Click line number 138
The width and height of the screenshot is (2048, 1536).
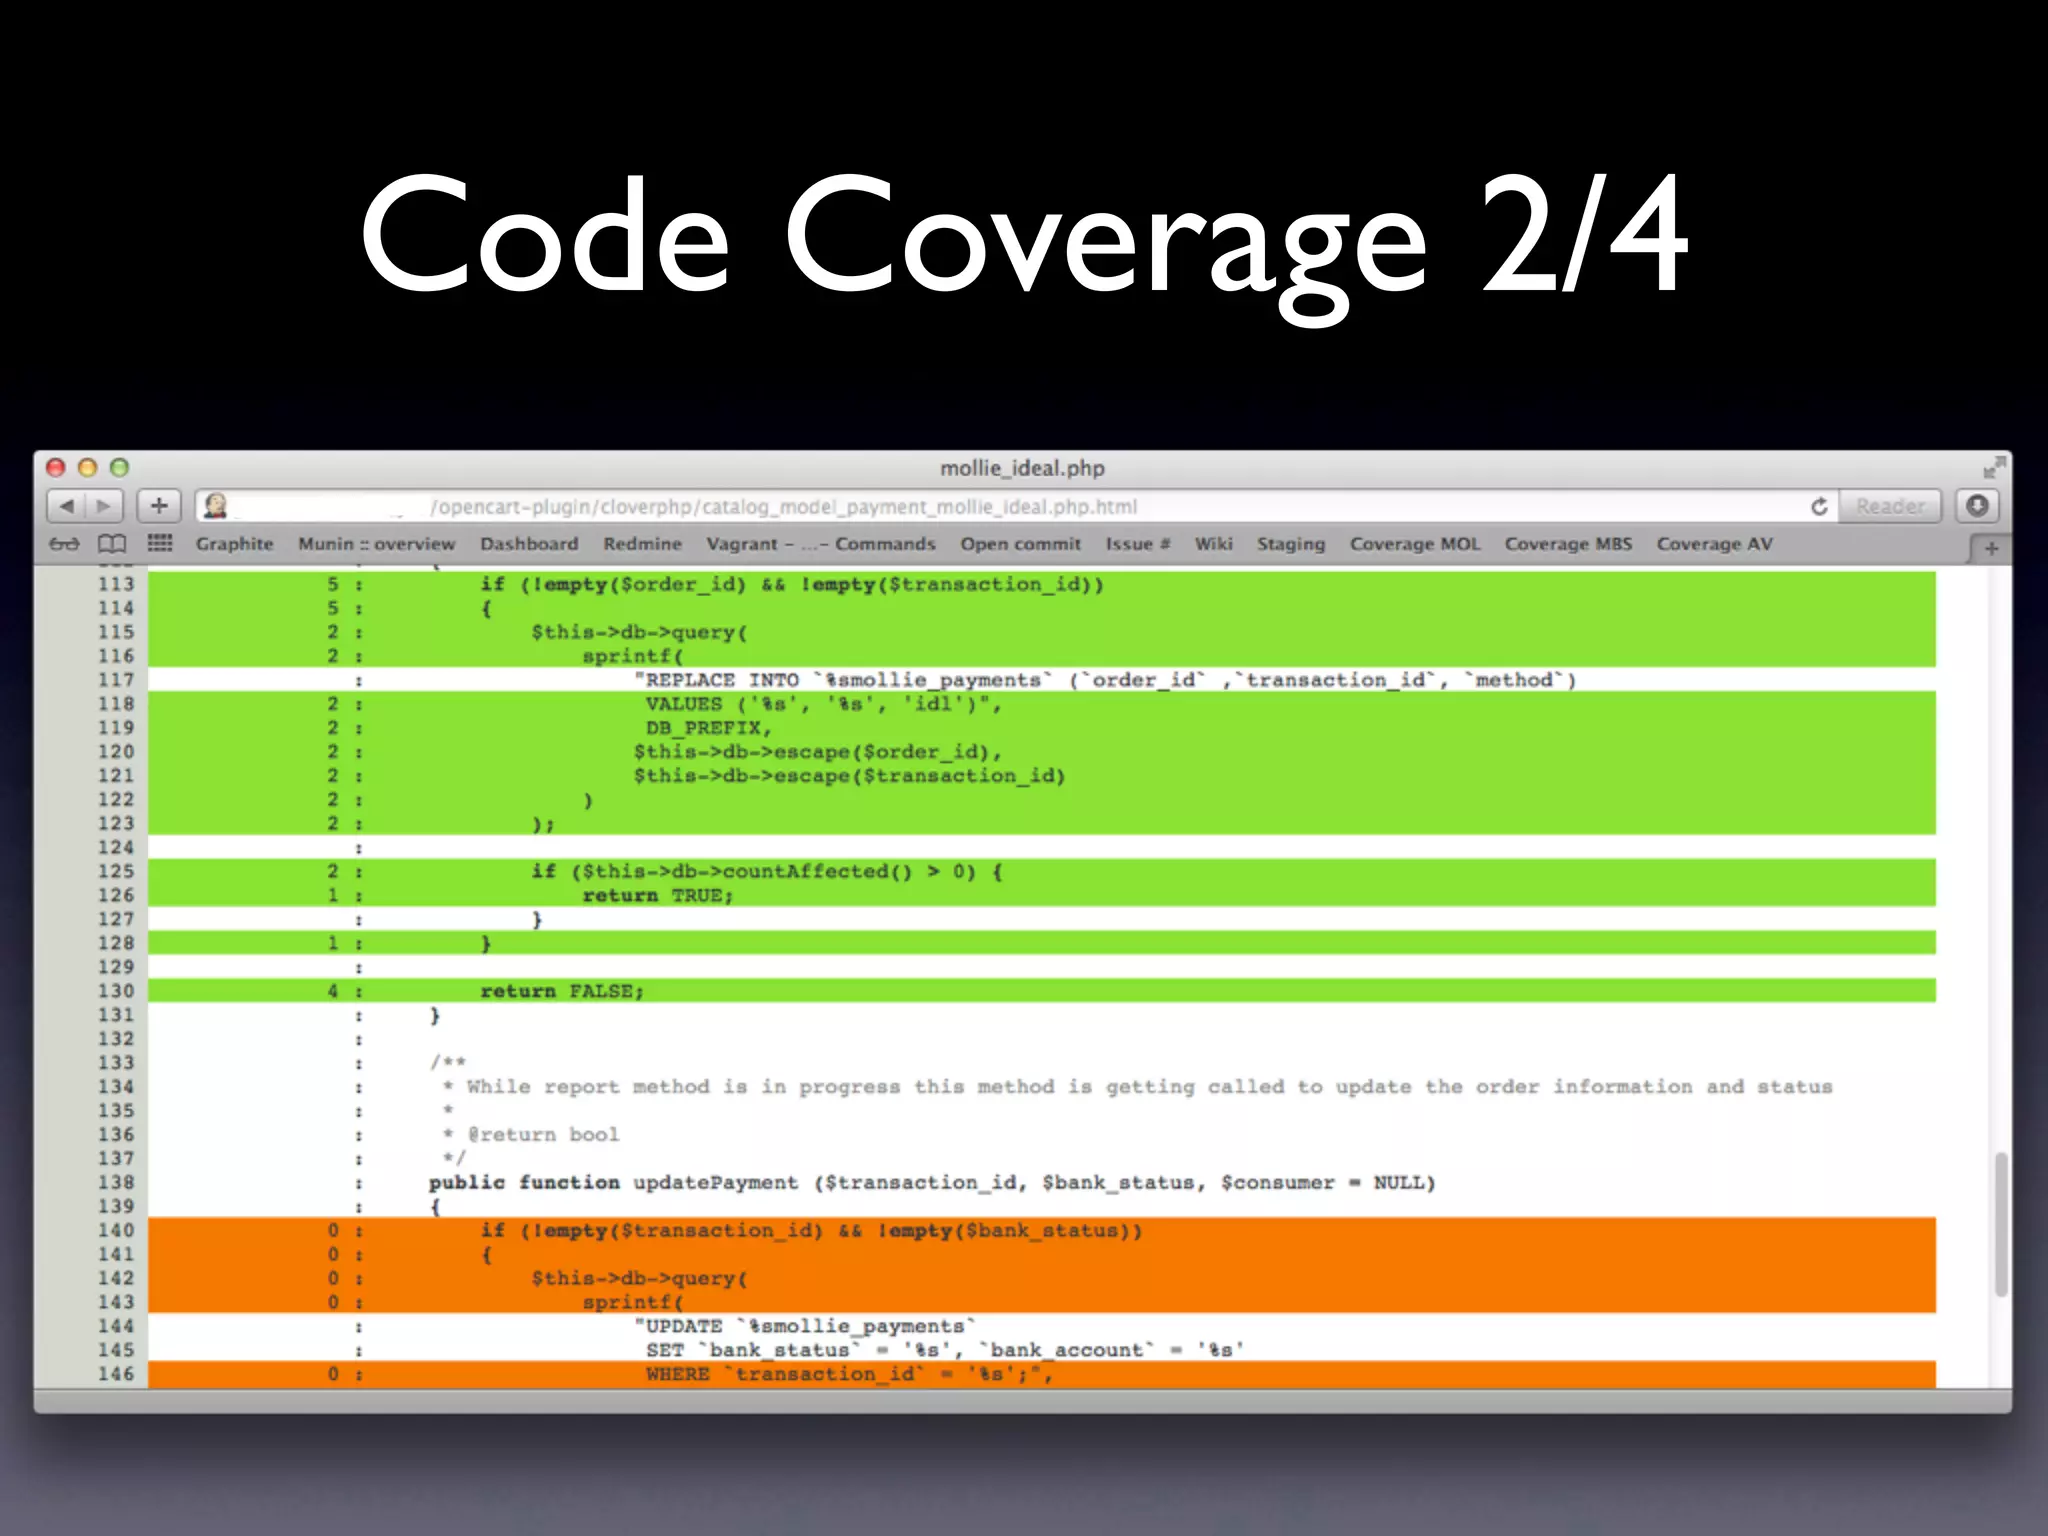pyautogui.click(x=116, y=1183)
